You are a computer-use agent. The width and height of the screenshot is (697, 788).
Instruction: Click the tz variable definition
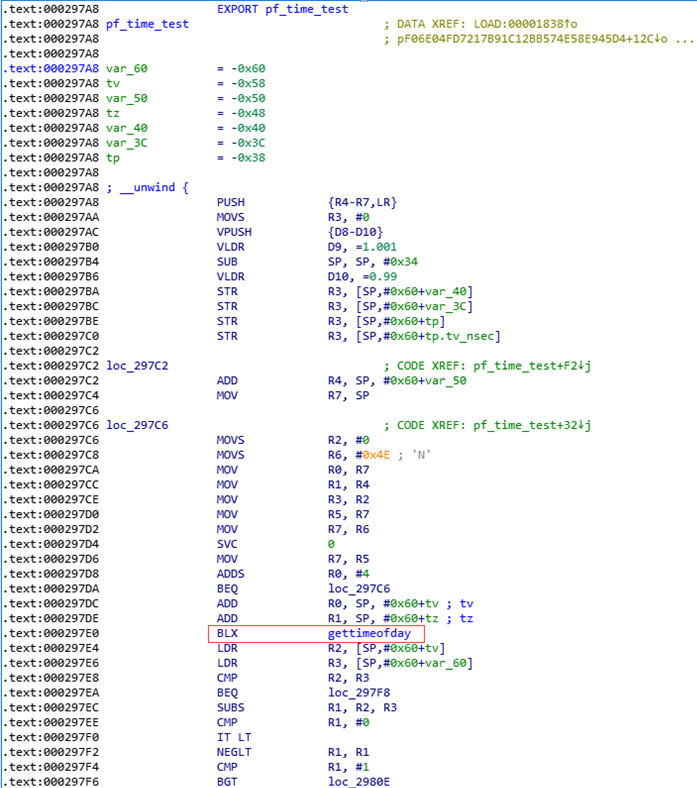click(x=185, y=113)
